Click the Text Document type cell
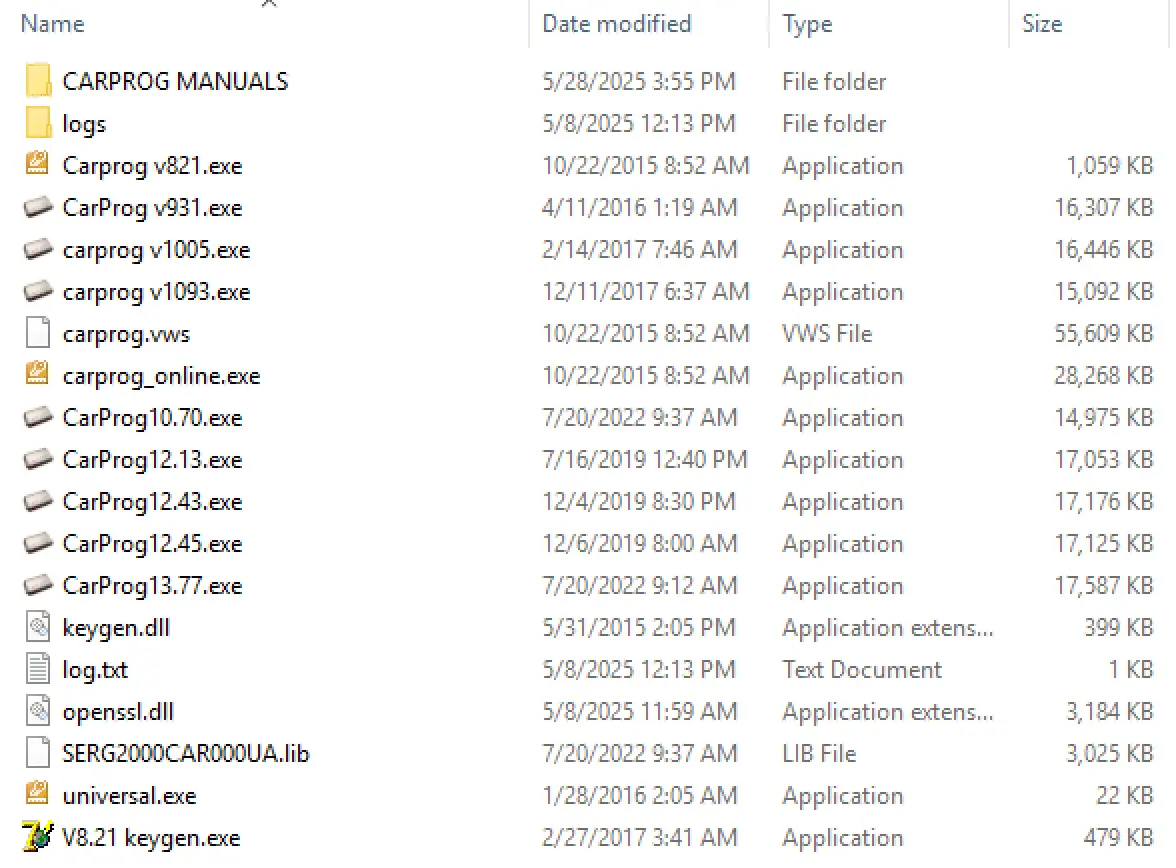Image resolution: width=1176 pixels, height=868 pixels. 862,669
